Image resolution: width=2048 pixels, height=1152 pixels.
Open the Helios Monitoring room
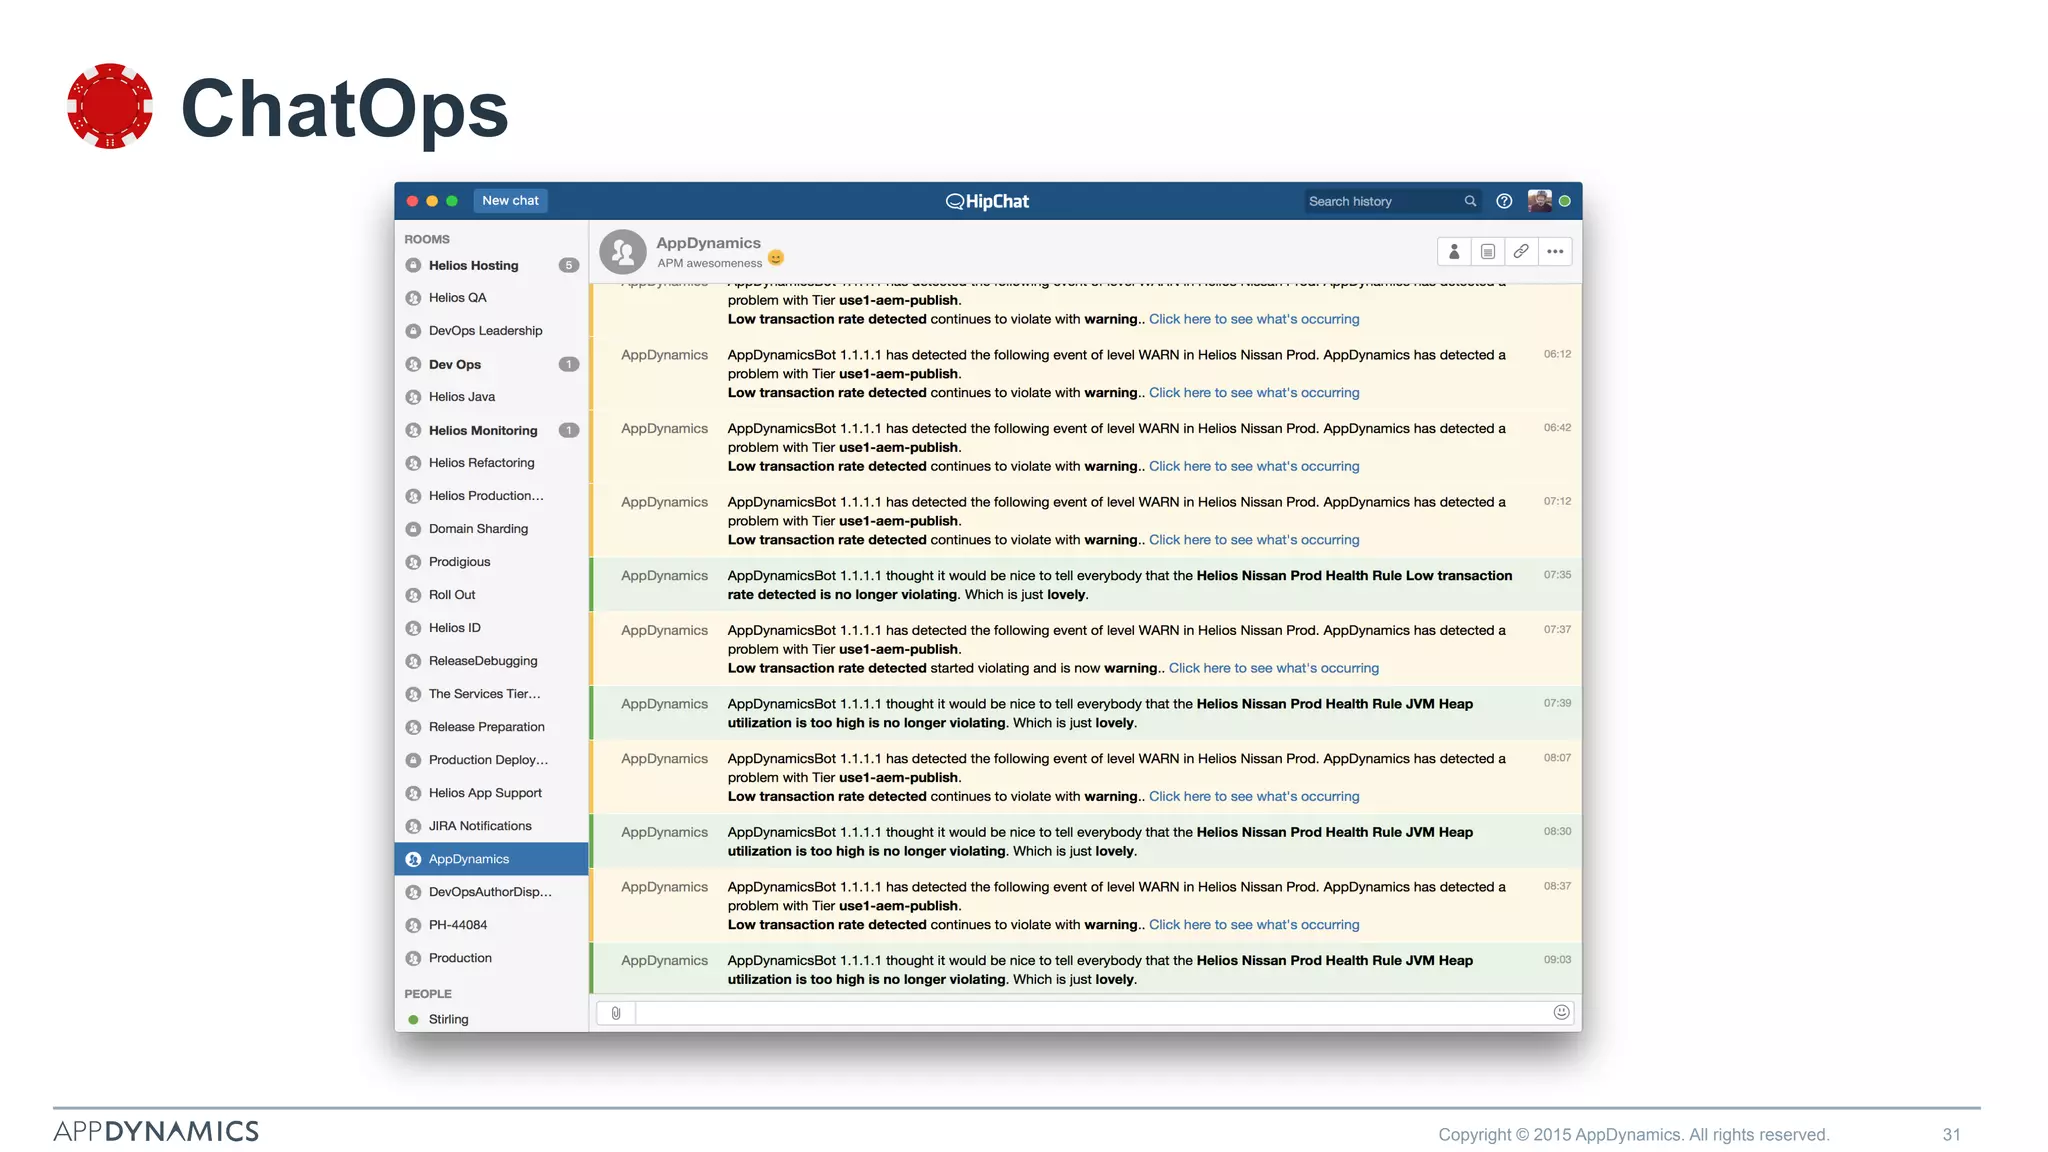491,431
